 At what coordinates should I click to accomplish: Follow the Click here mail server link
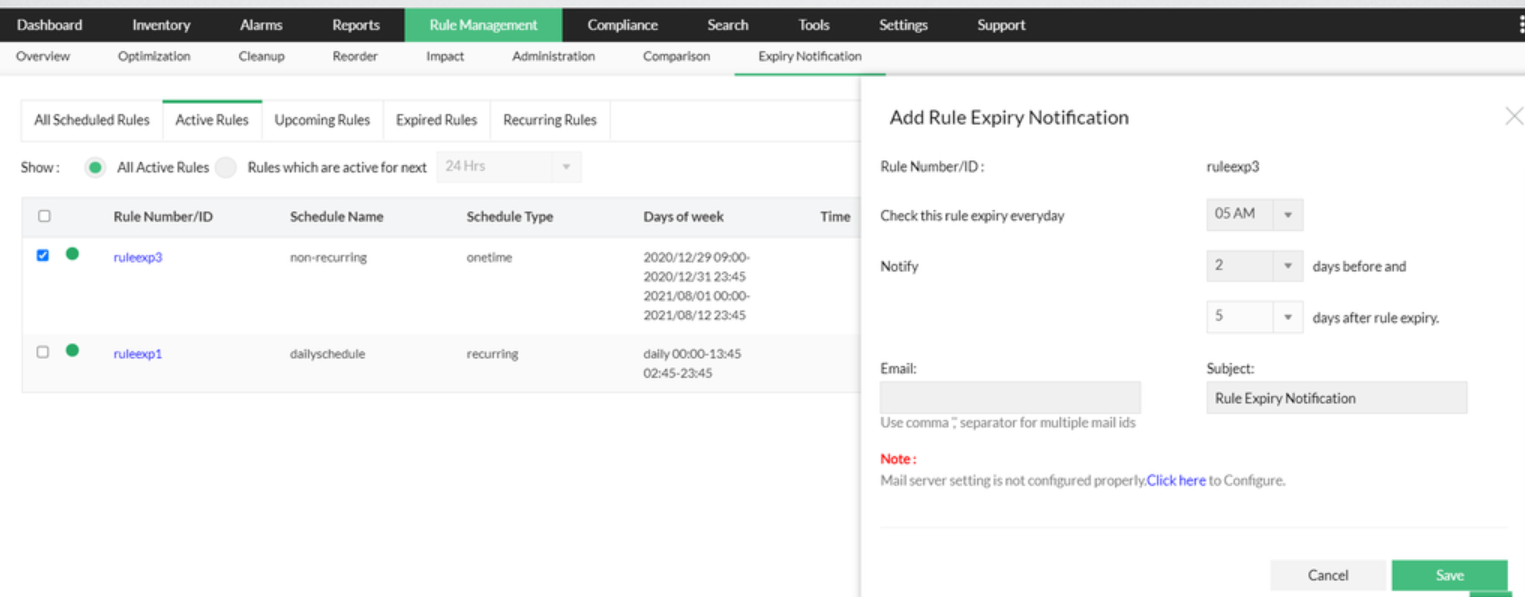(x=1176, y=481)
